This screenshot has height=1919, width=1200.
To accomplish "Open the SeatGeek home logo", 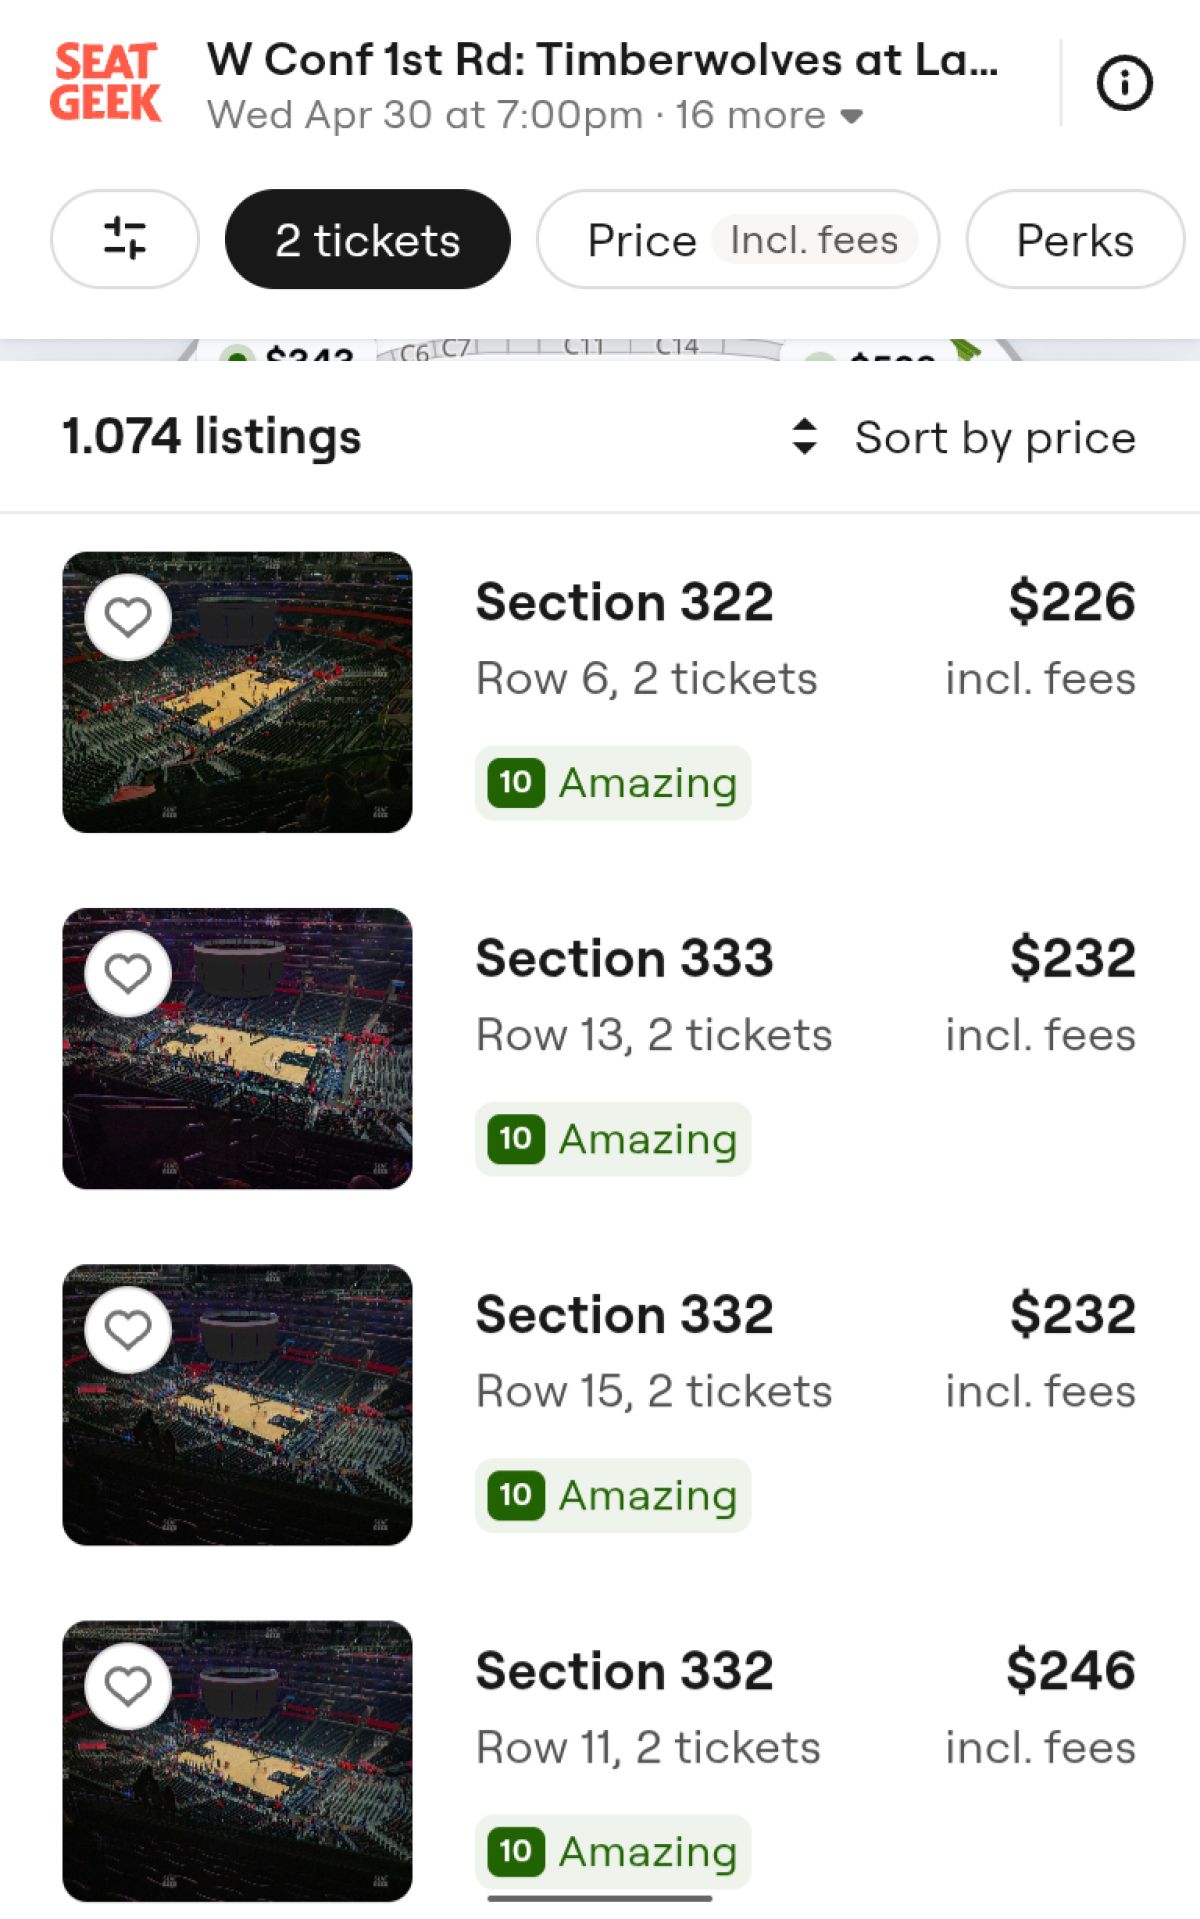I will click(105, 82).
